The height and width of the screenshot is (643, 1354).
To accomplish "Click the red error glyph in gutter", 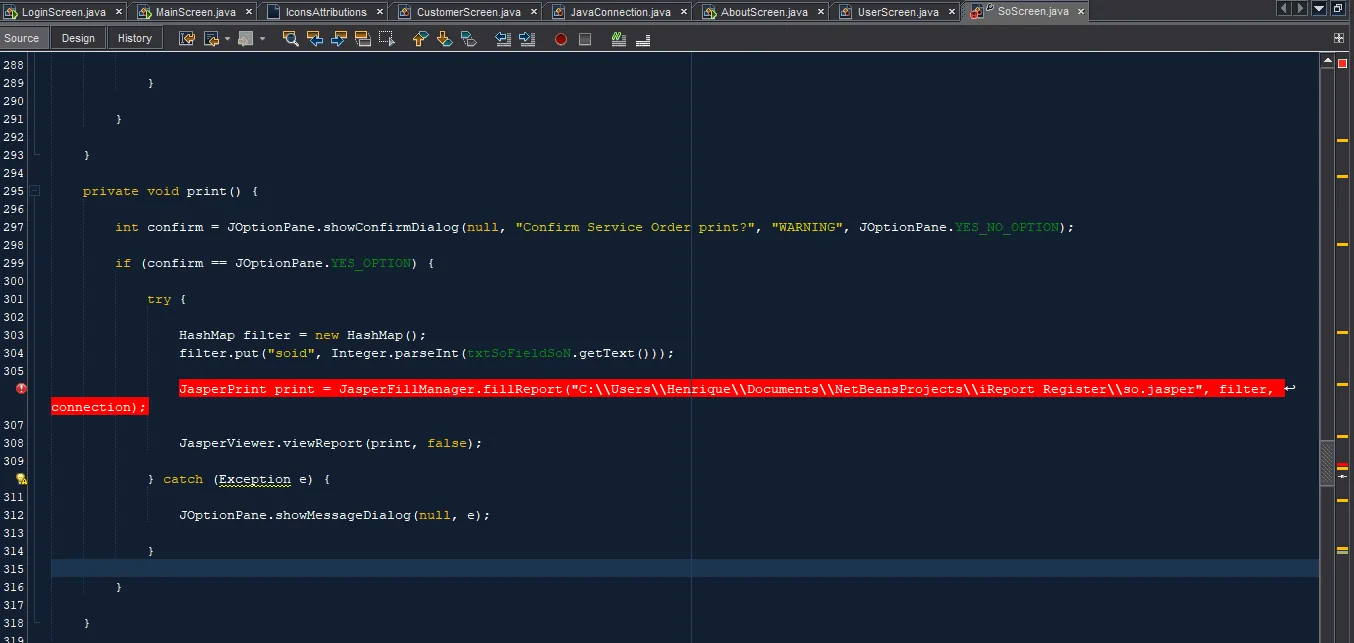I will click(22, 389).
